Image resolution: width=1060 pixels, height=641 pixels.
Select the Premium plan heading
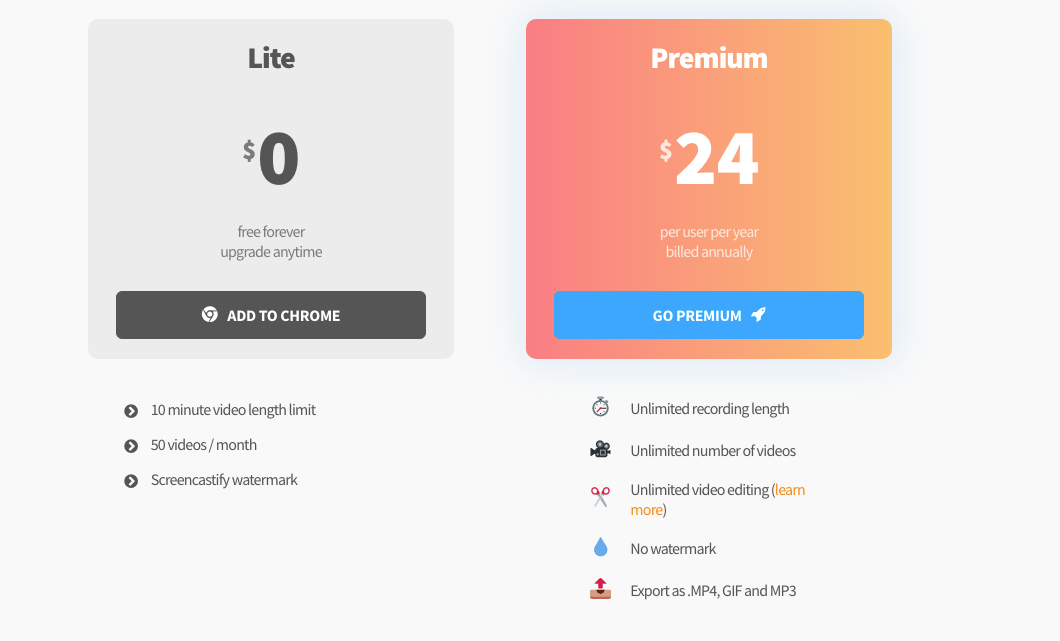coord(709,58)
